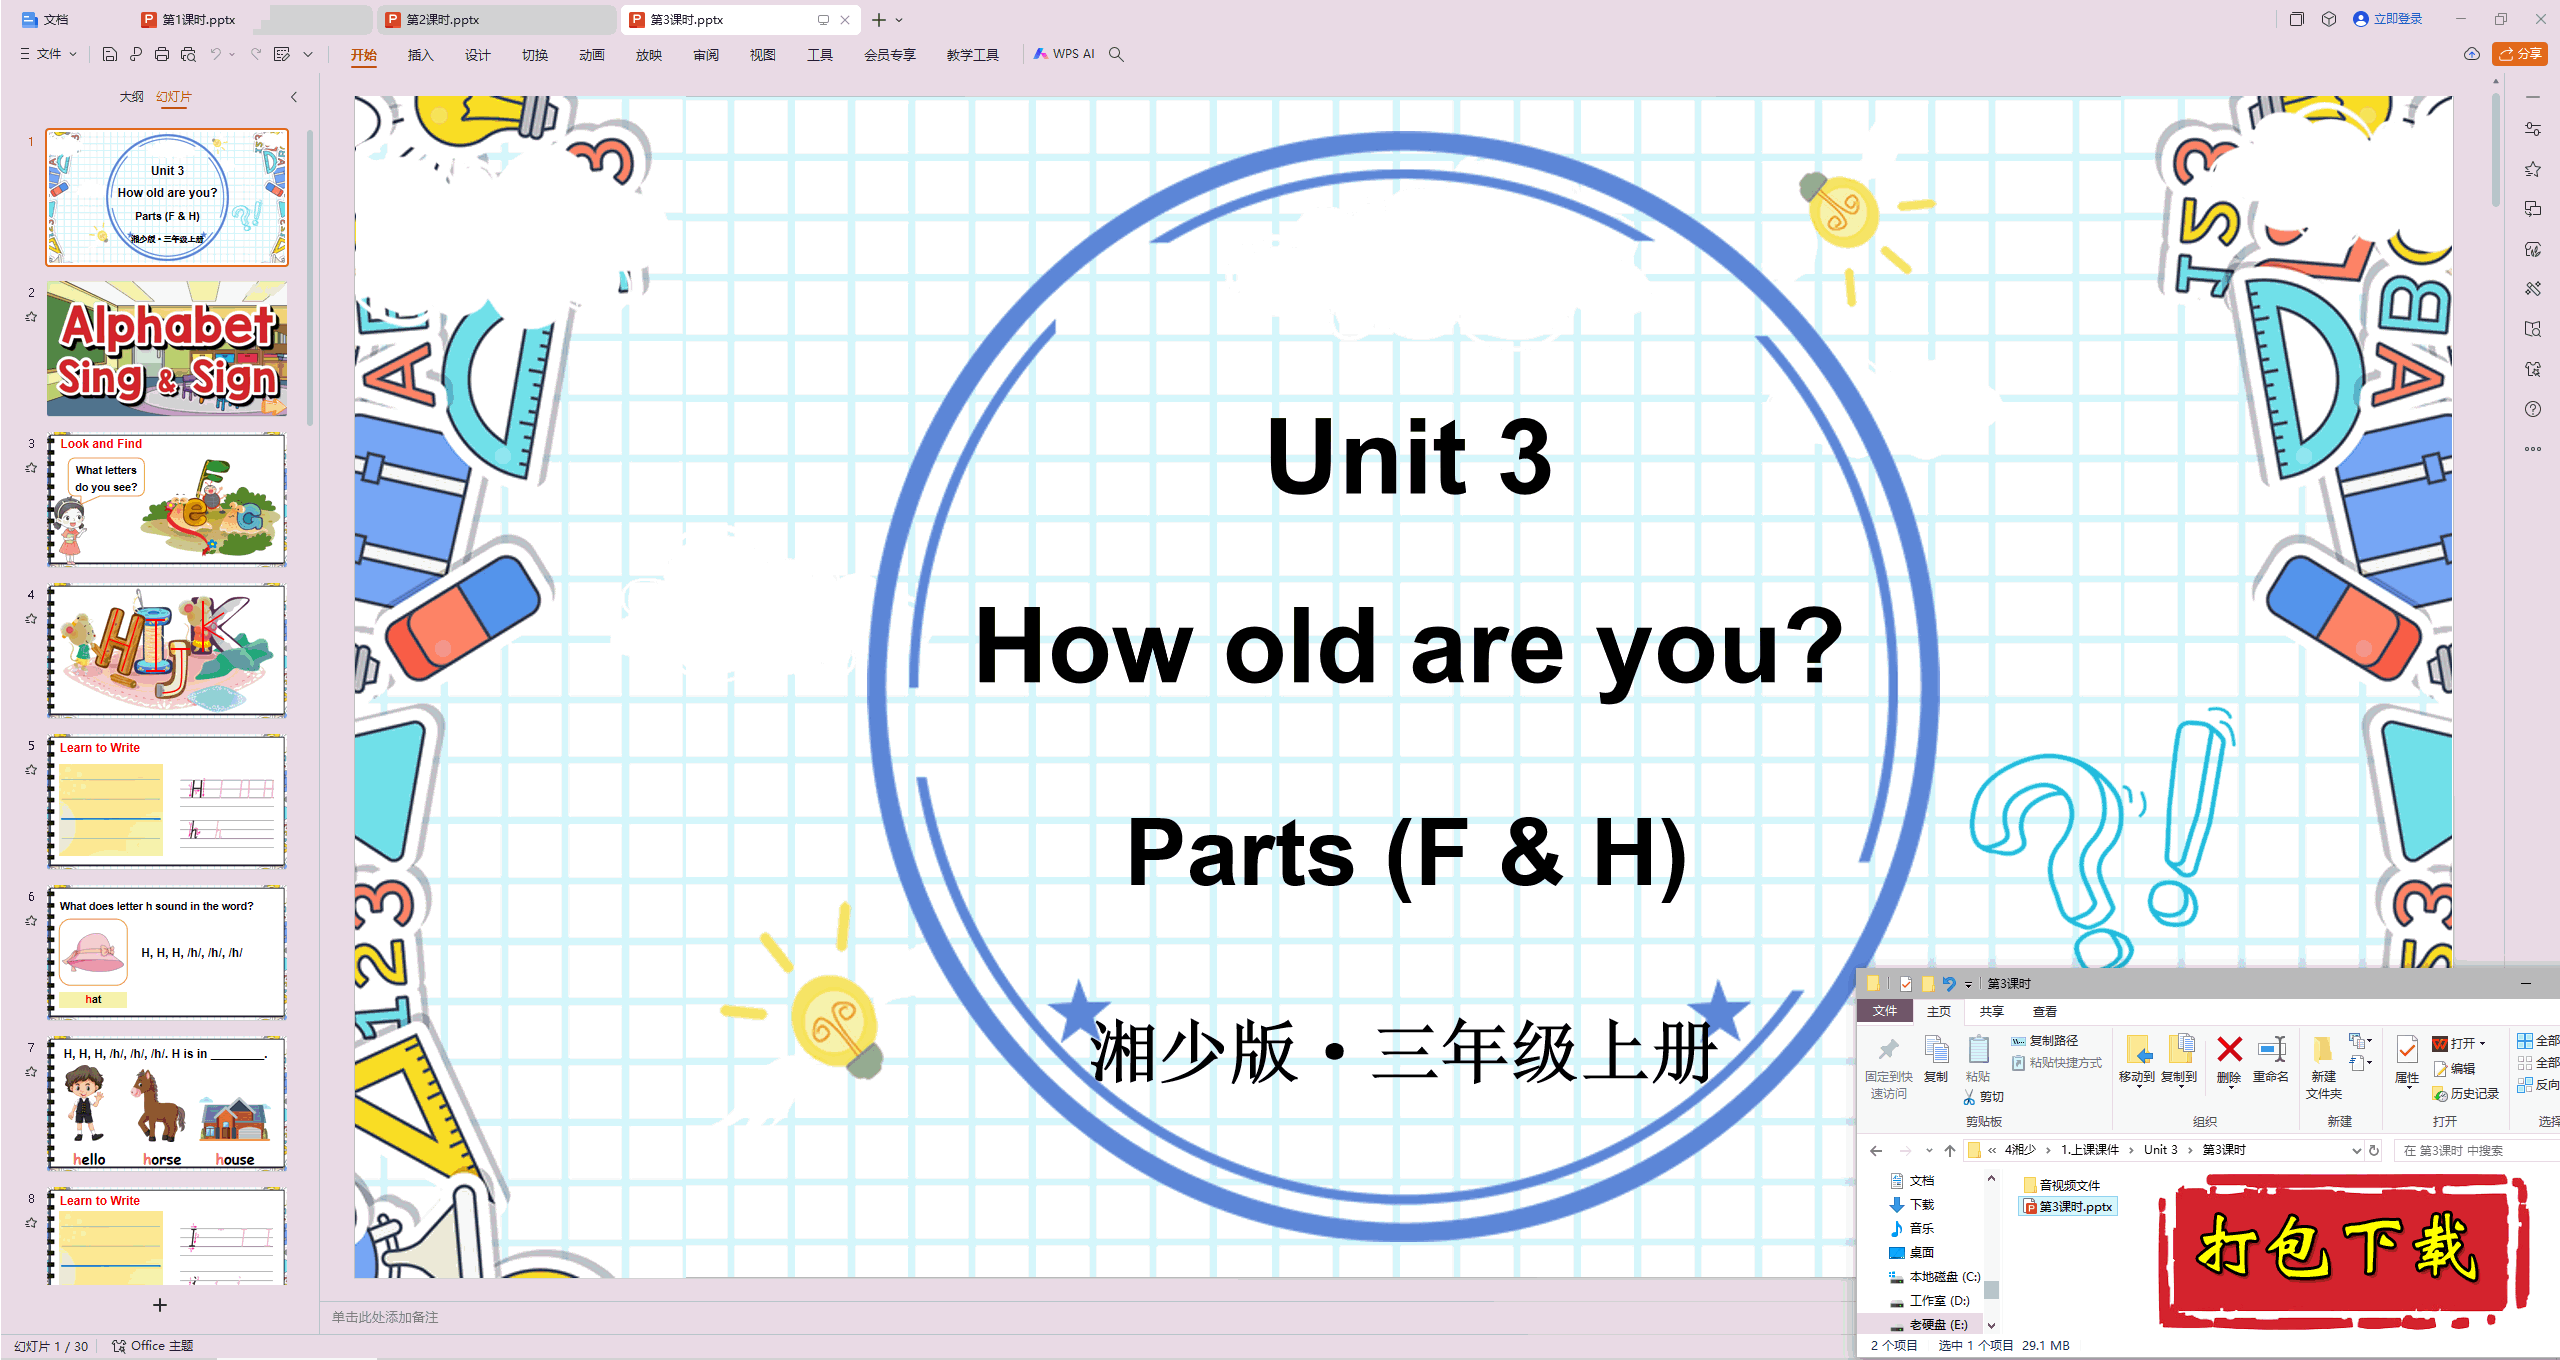Open the new tab dropdown arrow beside plus
This screenshot has height=1360, width=2560.
pyautogui.click(x=899, y=20)
